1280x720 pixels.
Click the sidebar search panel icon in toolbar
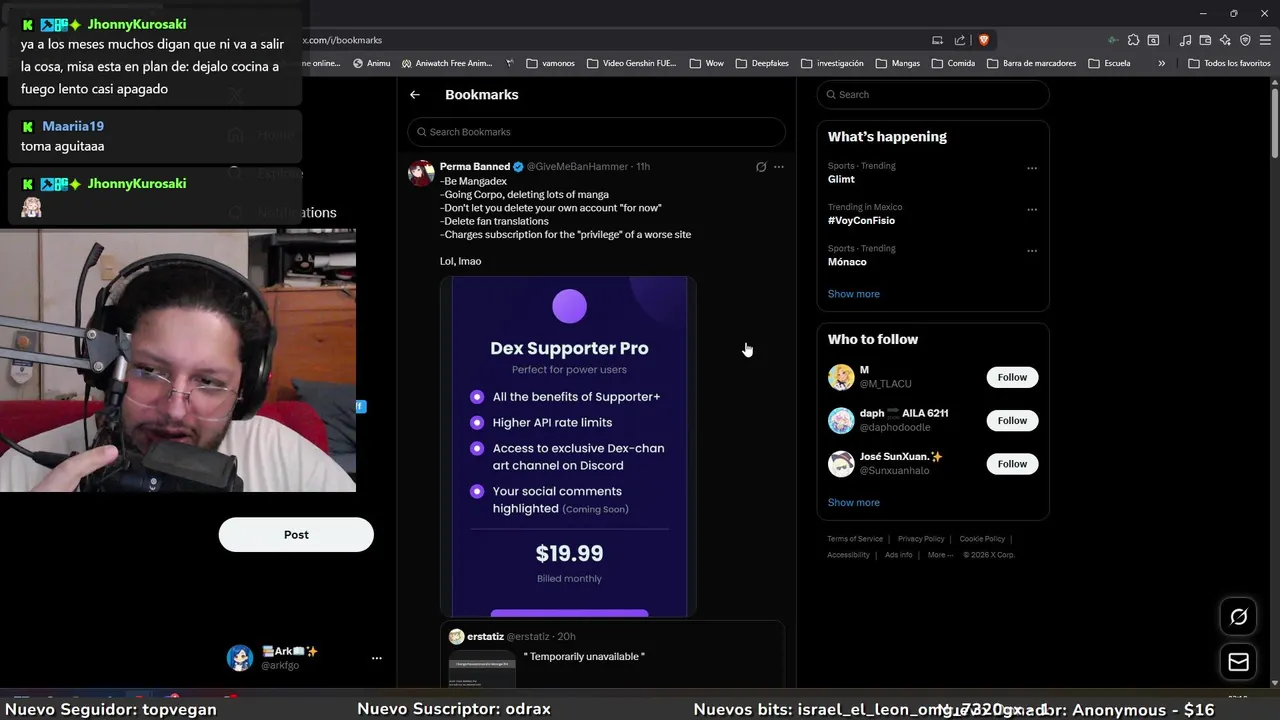(1153, 40)
